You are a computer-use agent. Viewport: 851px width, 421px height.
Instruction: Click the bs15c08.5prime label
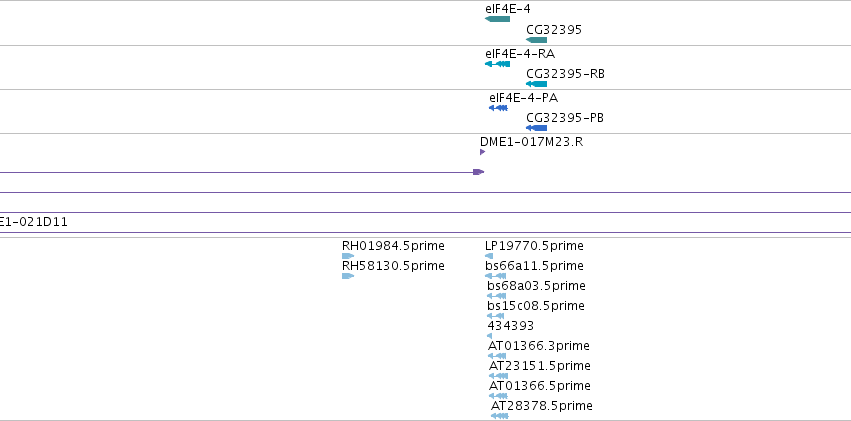point(536,305)
